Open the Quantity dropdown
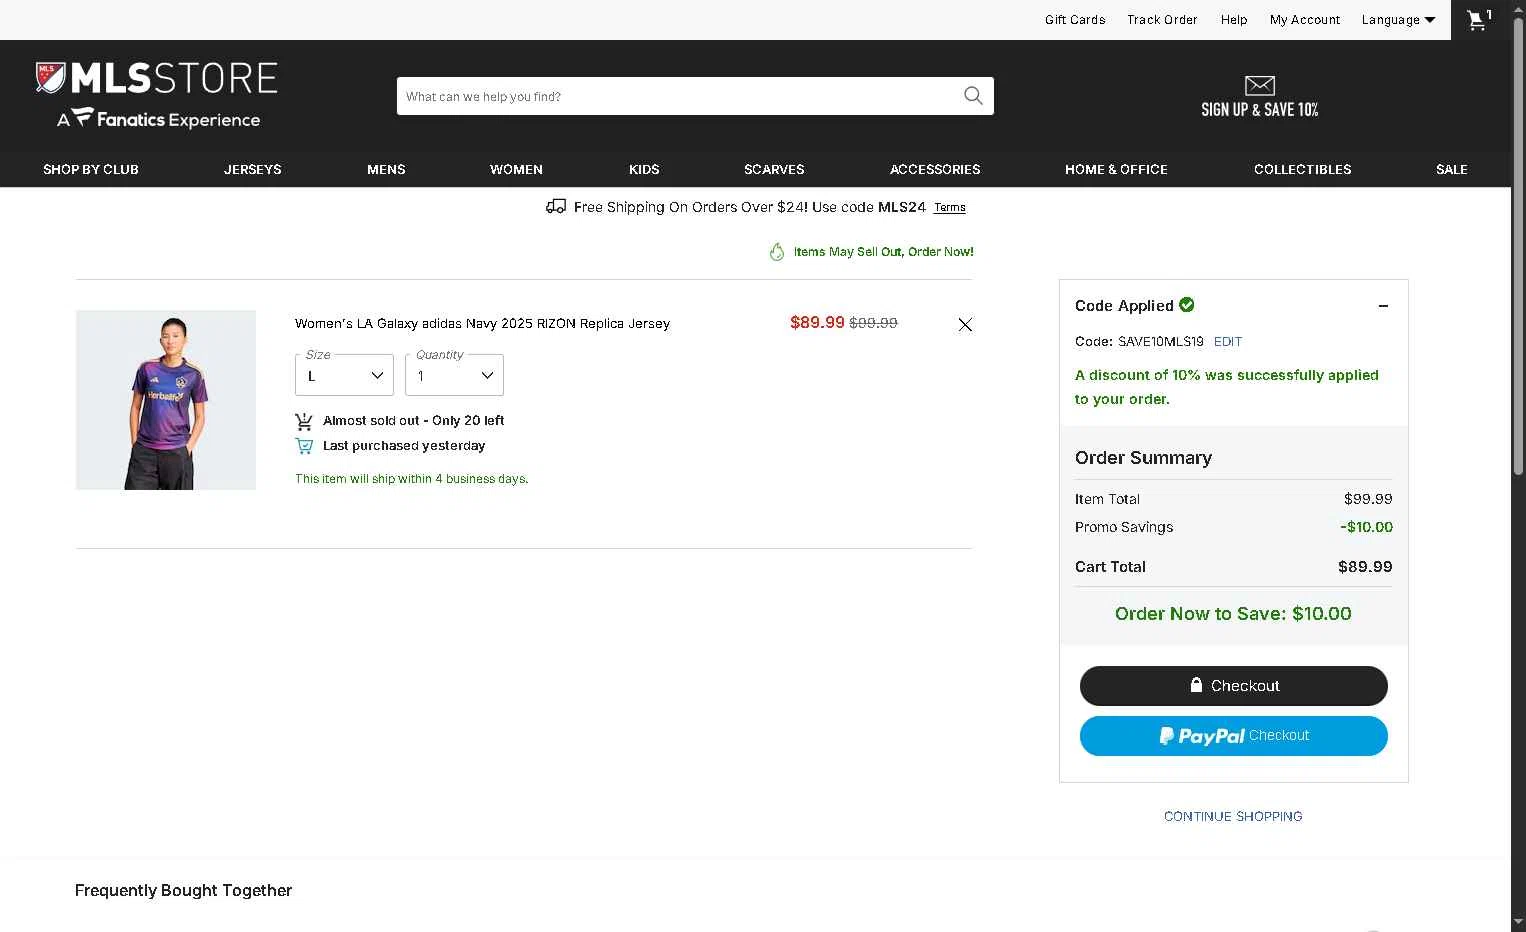Viewport: 1526px width, 932px height. click(x=454, y=375)
